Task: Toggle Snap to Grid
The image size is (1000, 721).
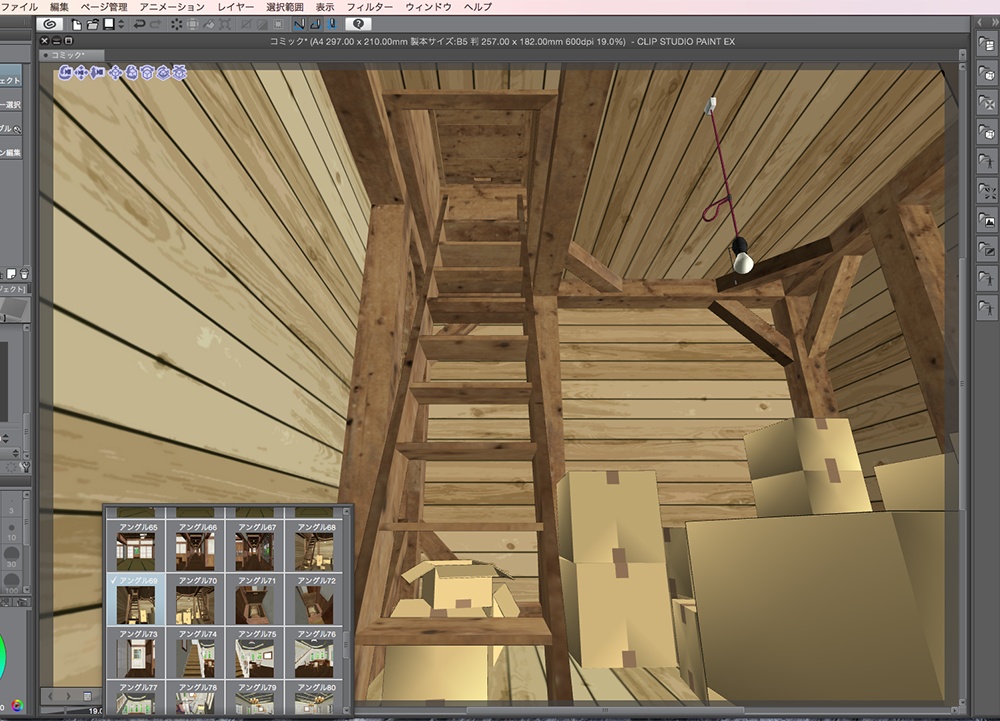Action: tap(331, 24)
